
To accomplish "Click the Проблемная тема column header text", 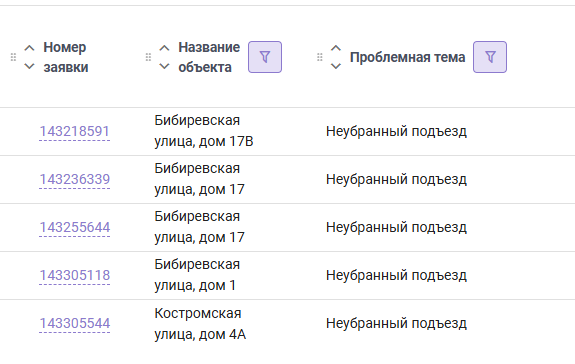I will click(407, 57).
